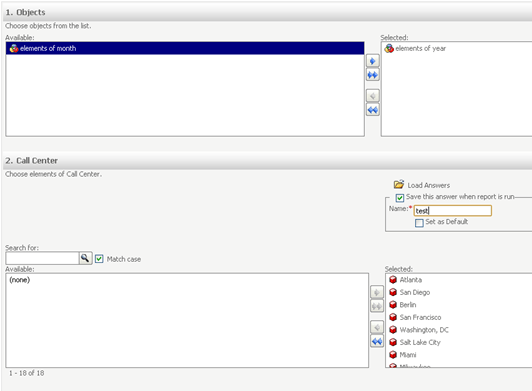Image resolution: width=532 pixels, height=391 pixels.
Task: Click the 2. Call Center section header
Action: (267, 161)
